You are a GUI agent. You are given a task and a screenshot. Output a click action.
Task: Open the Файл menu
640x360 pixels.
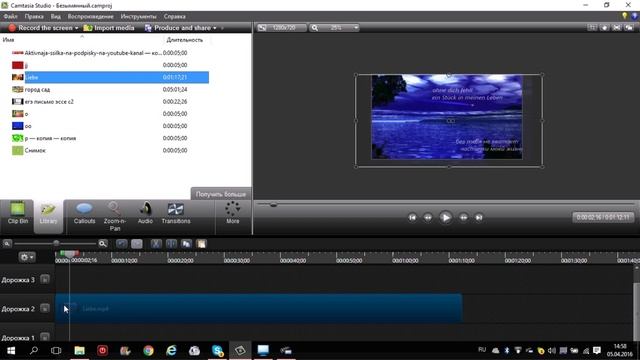click(11, 16)
